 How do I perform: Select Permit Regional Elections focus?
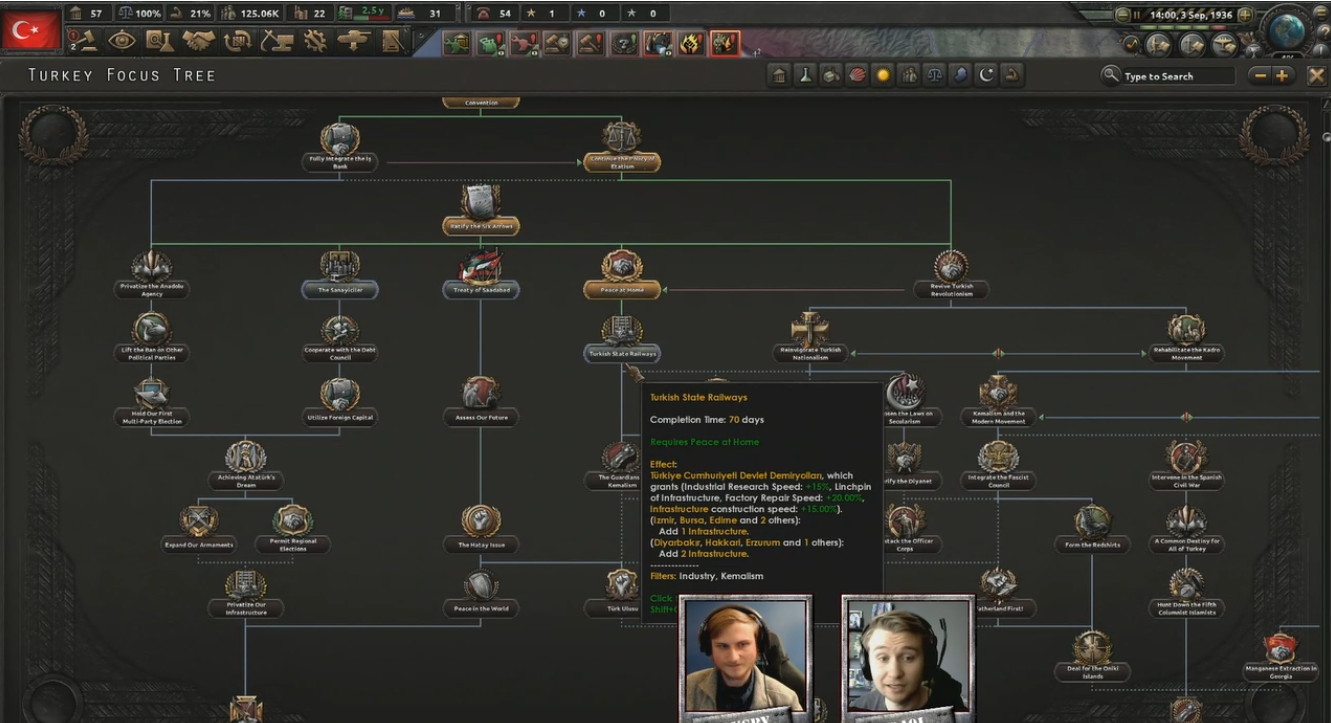click(292, 530)
